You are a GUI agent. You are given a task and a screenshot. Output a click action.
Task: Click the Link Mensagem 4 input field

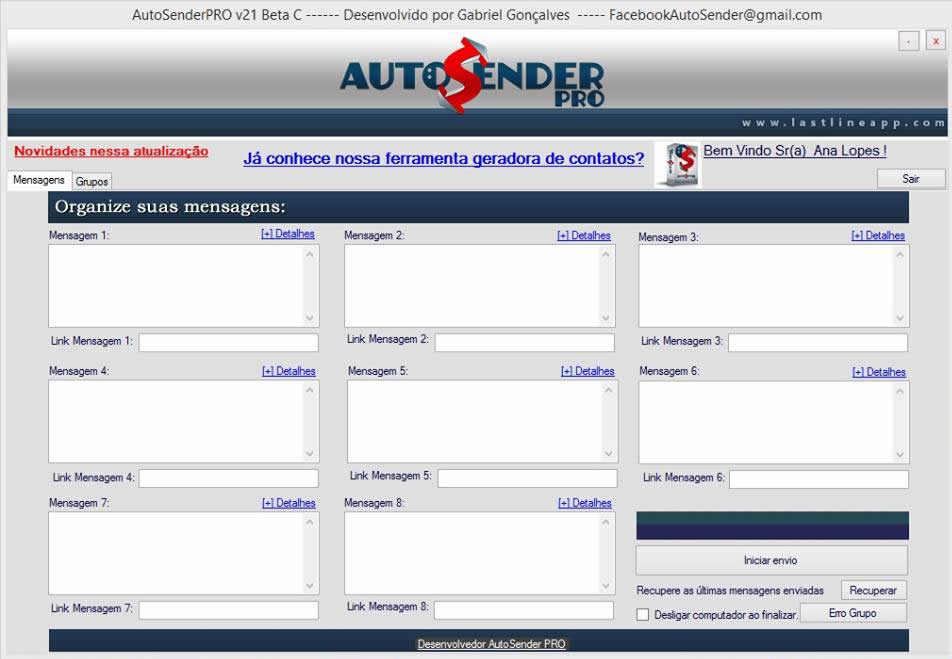tap(229, 479)
